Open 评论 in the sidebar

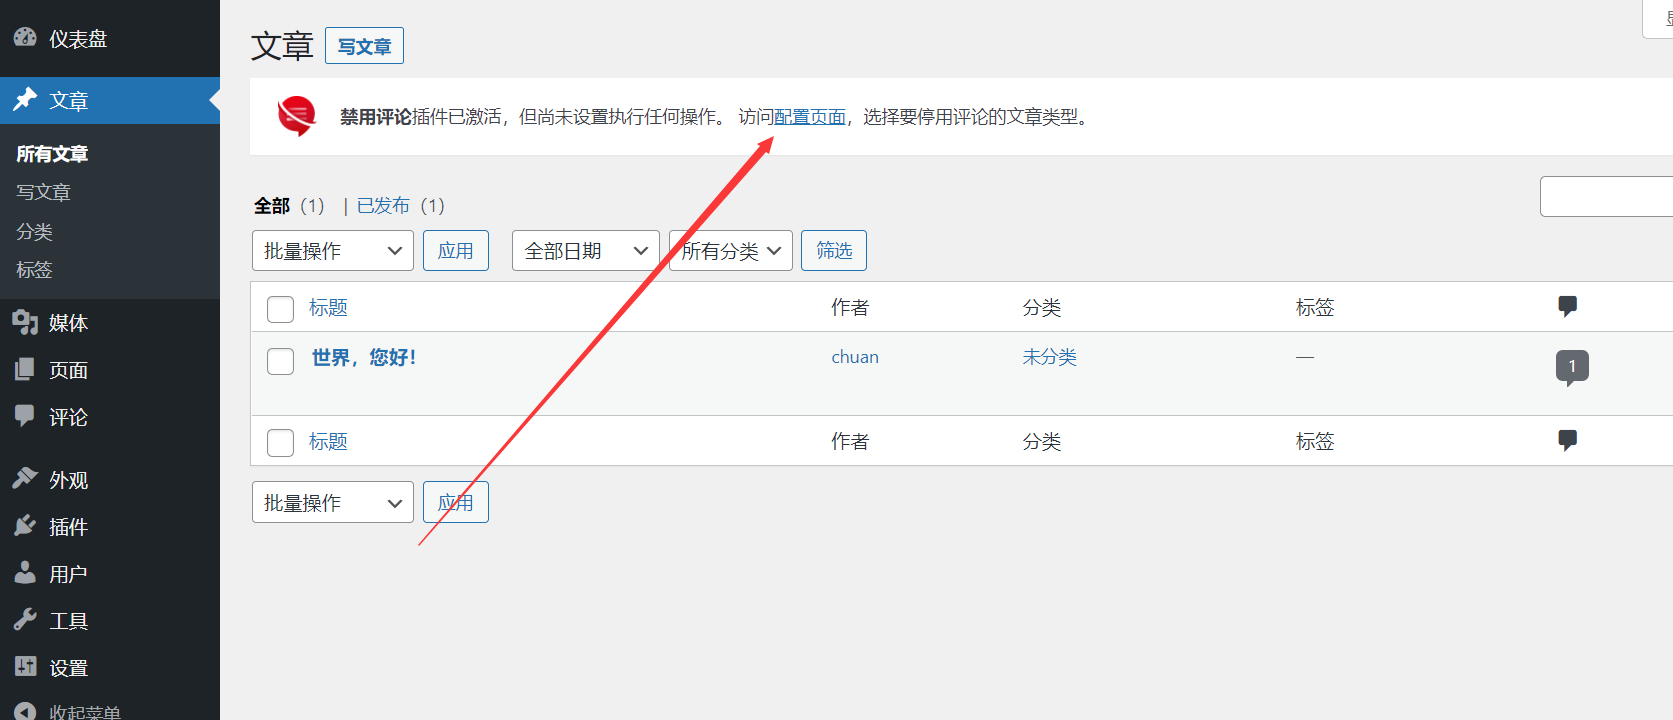click(x=69, y=417)
